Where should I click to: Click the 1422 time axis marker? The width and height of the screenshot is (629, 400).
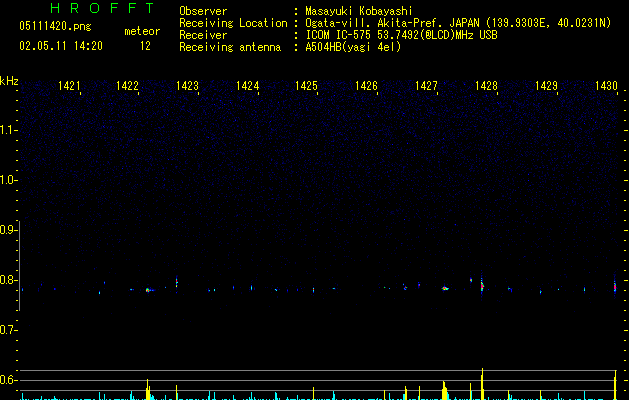click(127, 86)
